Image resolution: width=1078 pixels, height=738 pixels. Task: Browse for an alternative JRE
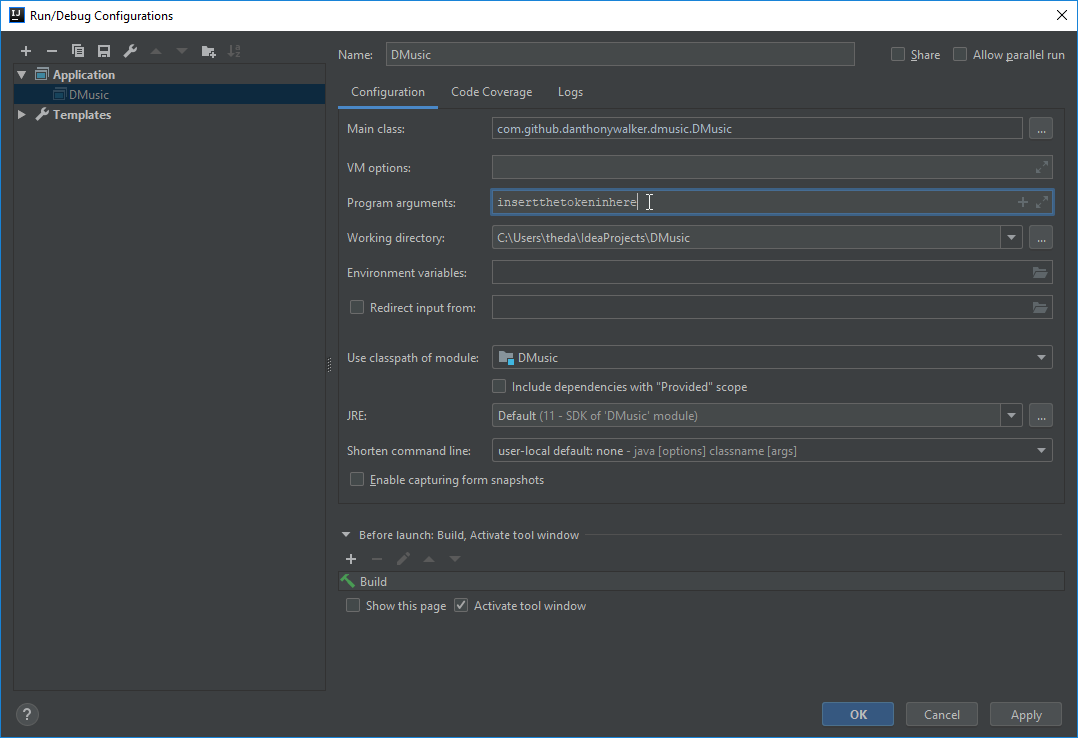point(1041,415)
